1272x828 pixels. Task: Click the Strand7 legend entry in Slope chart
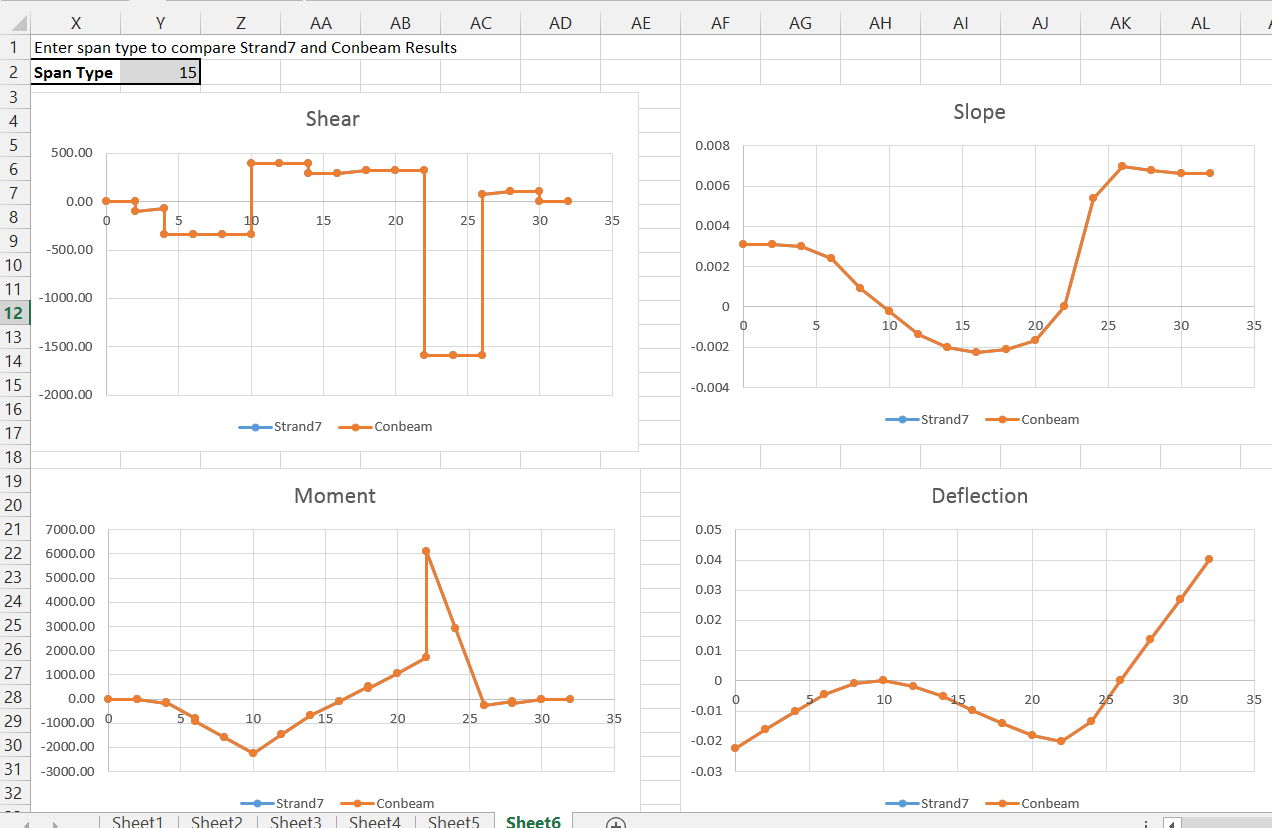pyautogui.click(x=927, y=420)
